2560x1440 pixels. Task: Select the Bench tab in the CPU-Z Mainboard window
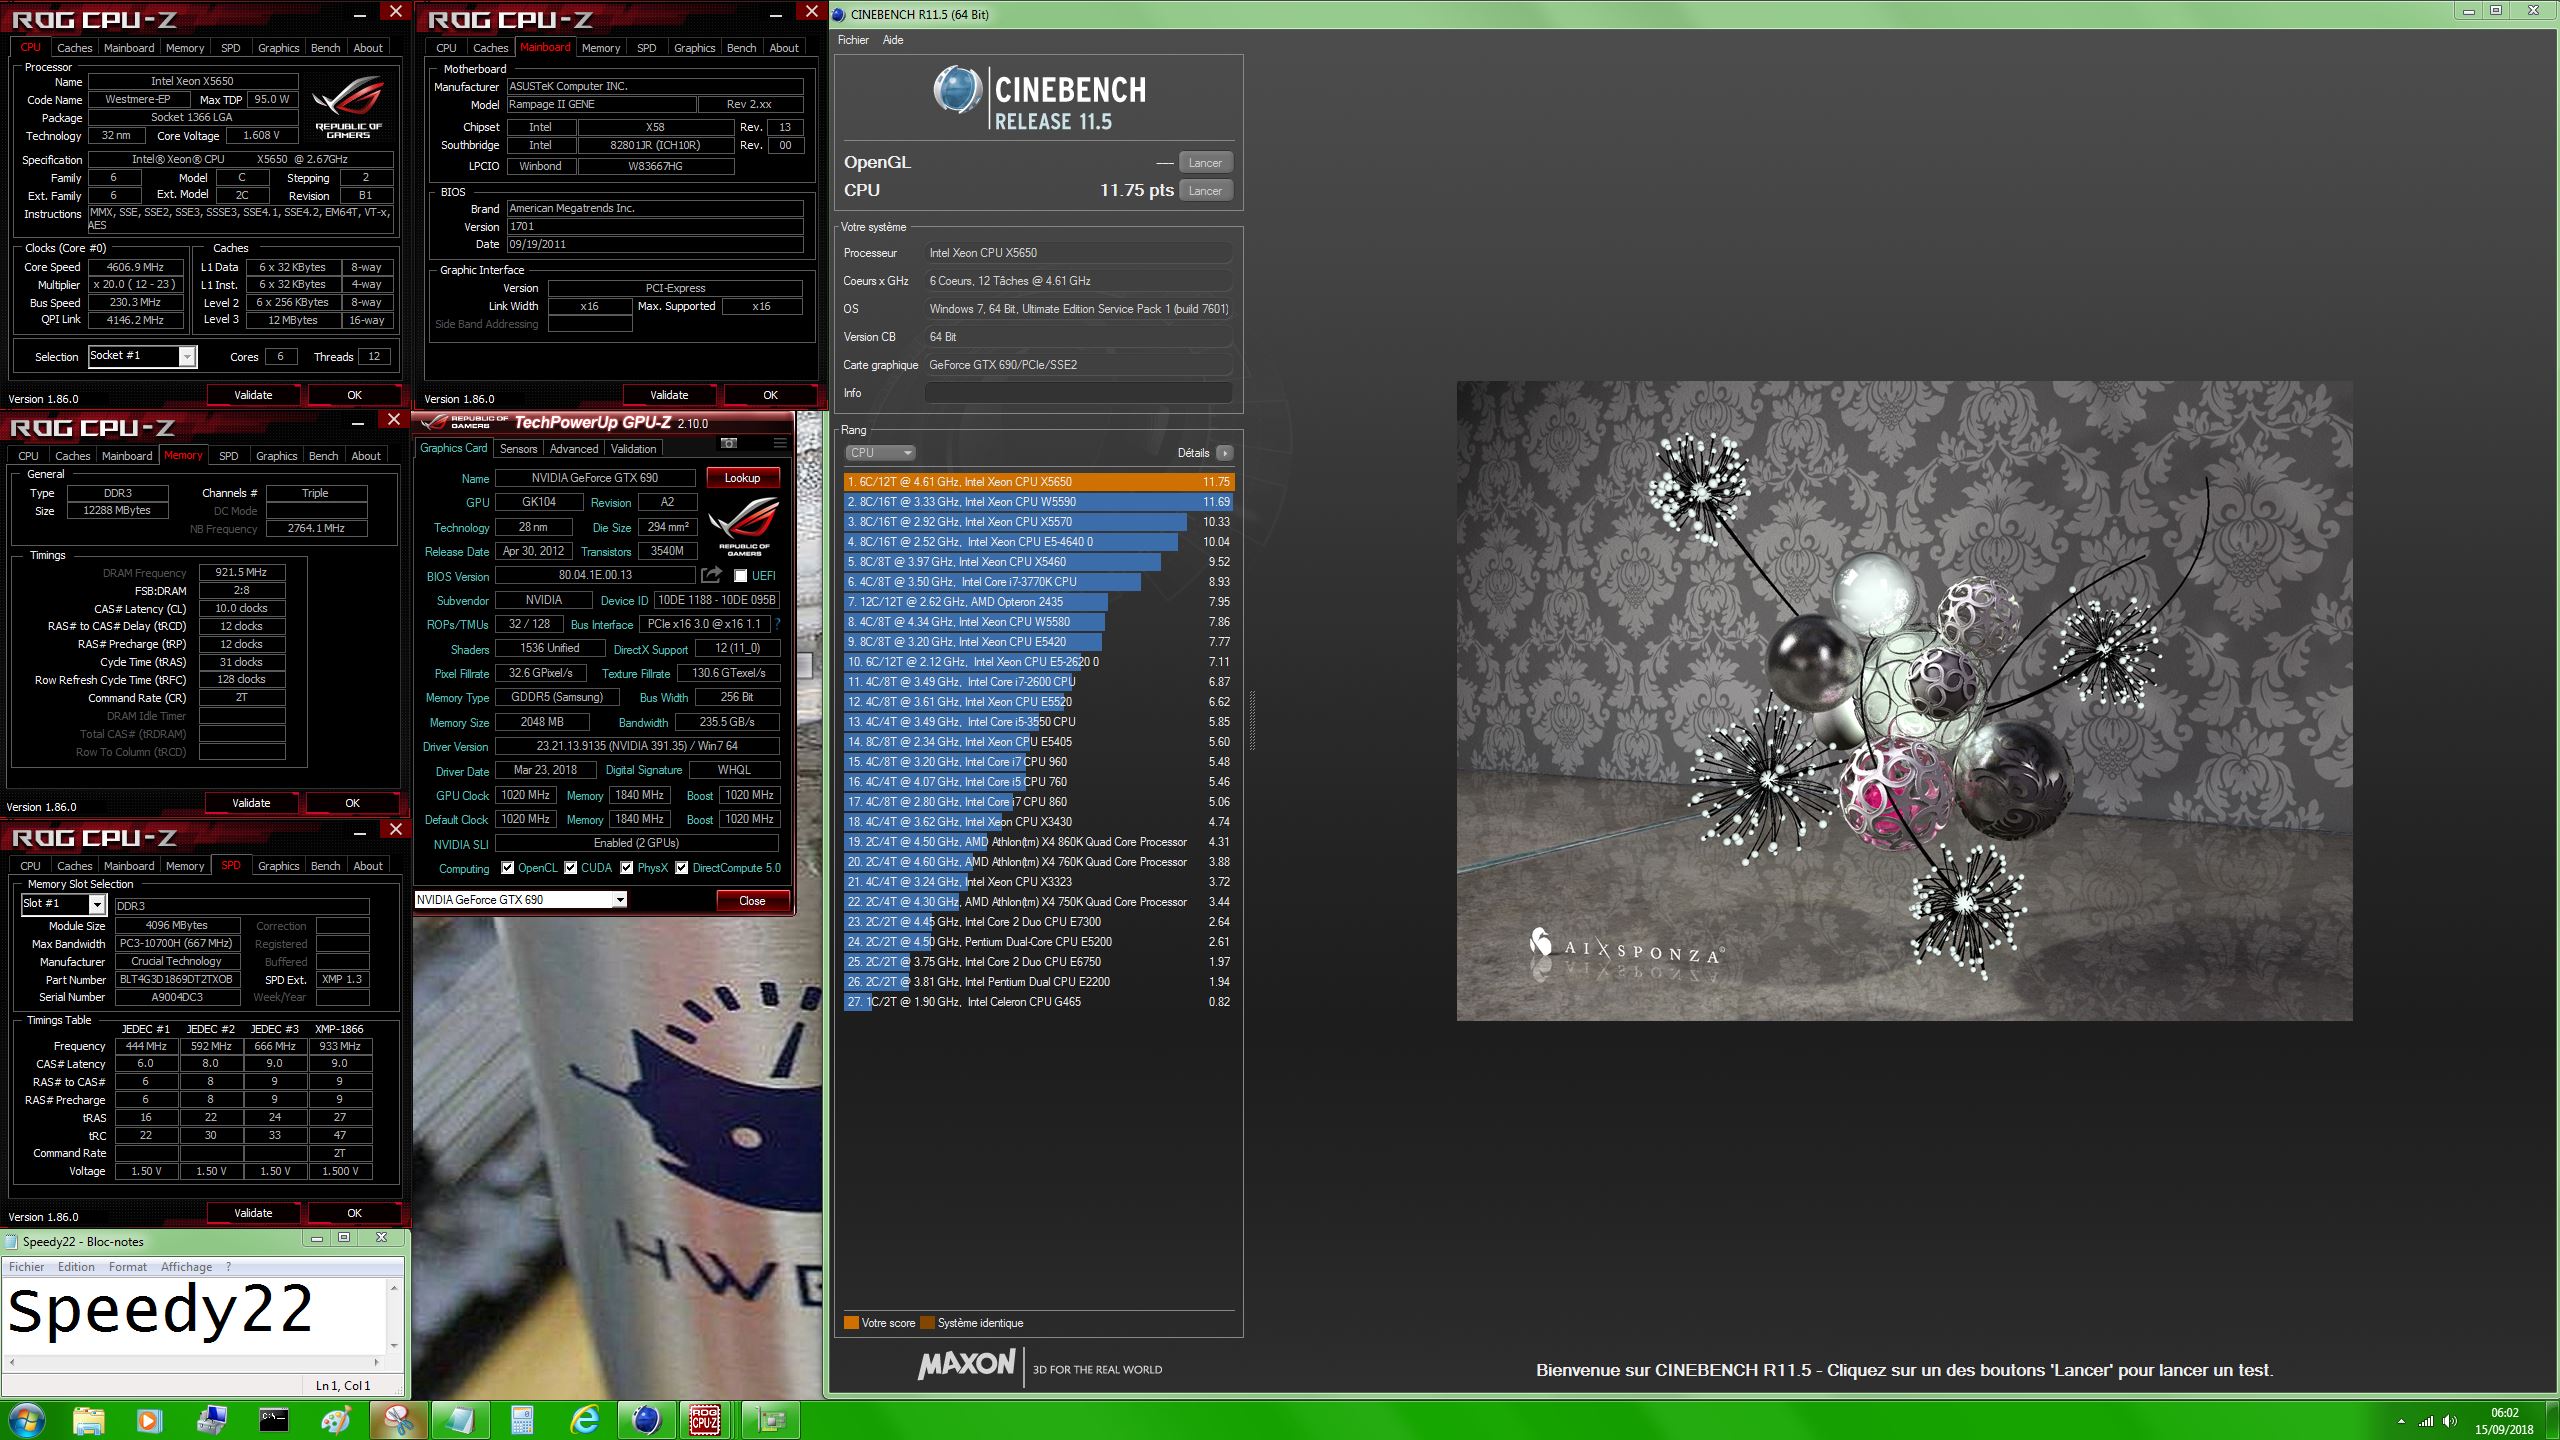pyautogui.click(x=741, y=48)
